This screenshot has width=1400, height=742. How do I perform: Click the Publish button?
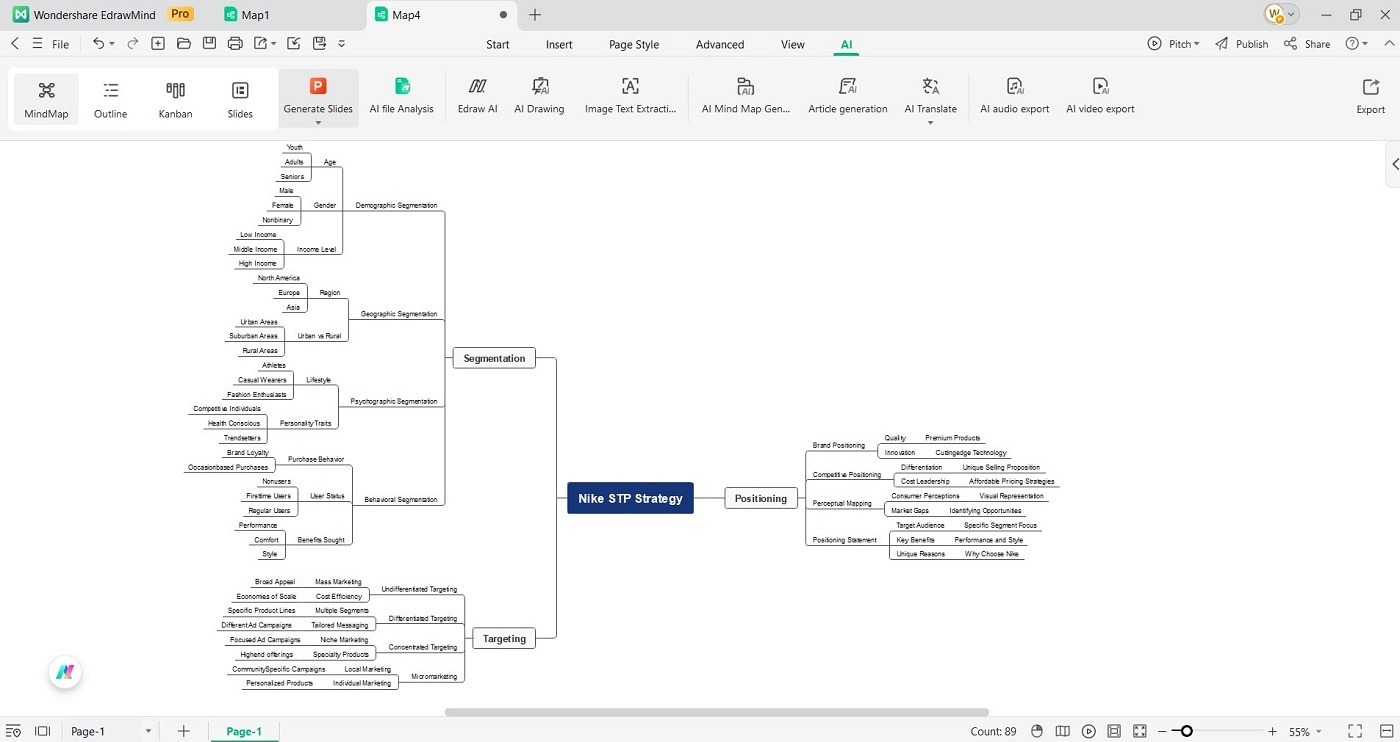1242,44
